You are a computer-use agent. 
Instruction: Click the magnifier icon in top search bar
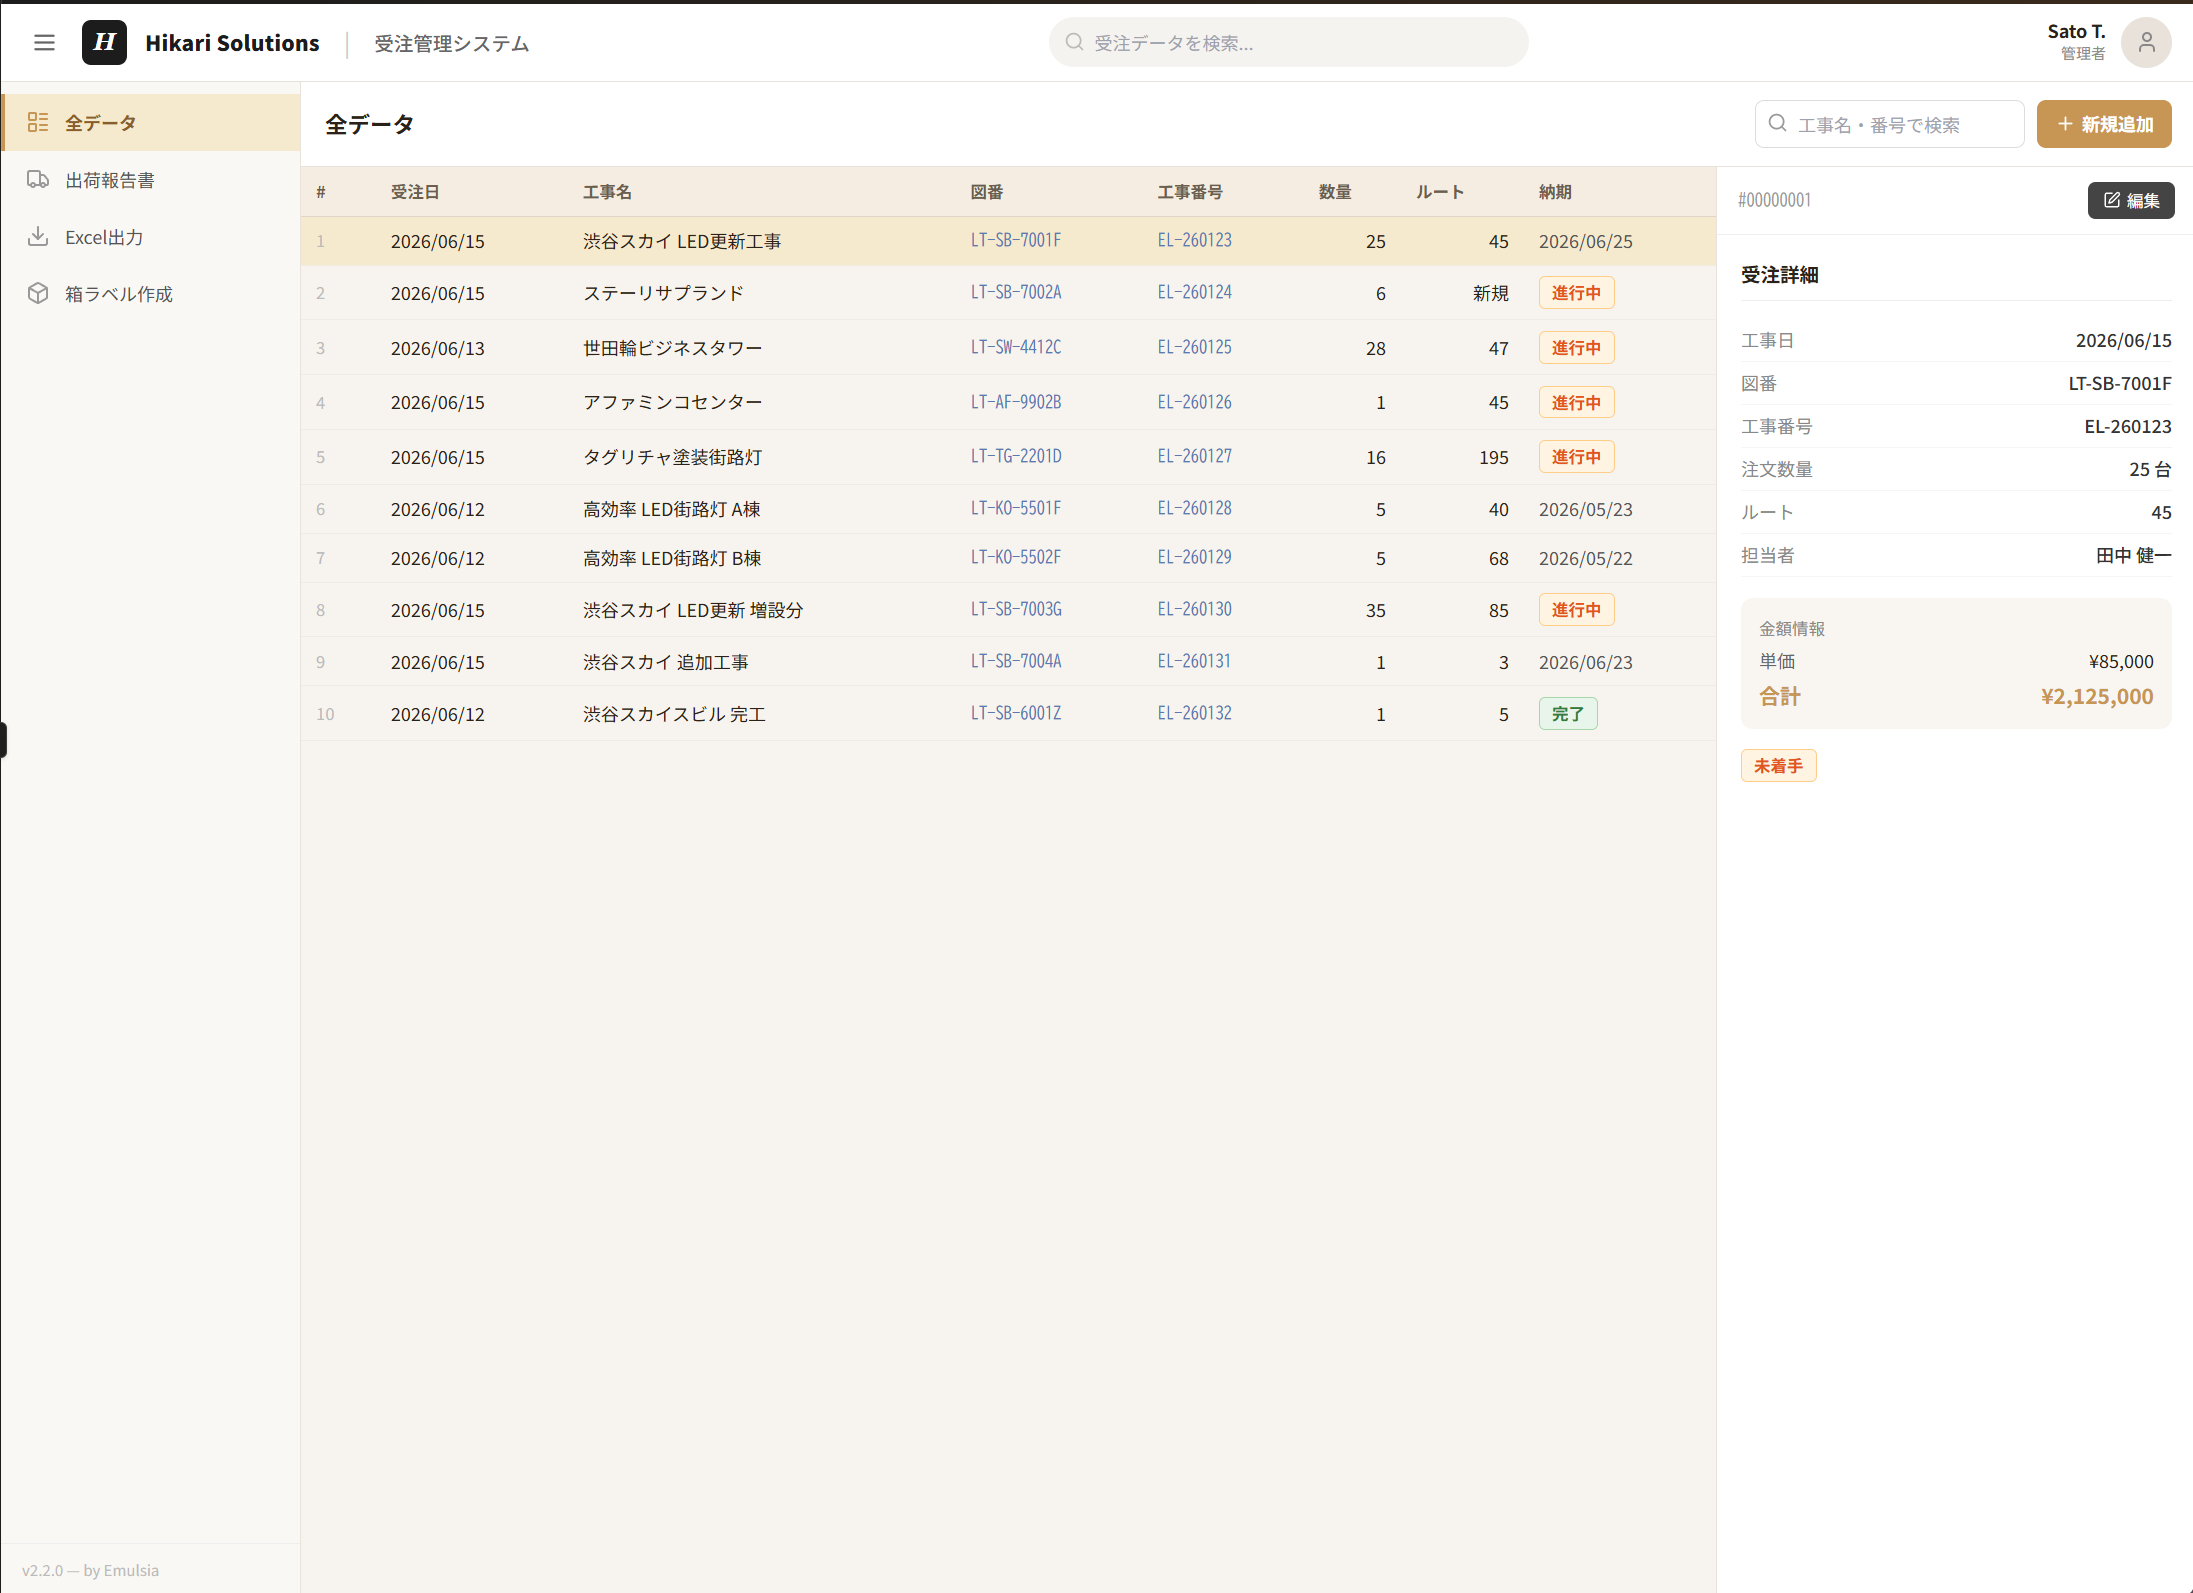click(x=1074, y=42)
